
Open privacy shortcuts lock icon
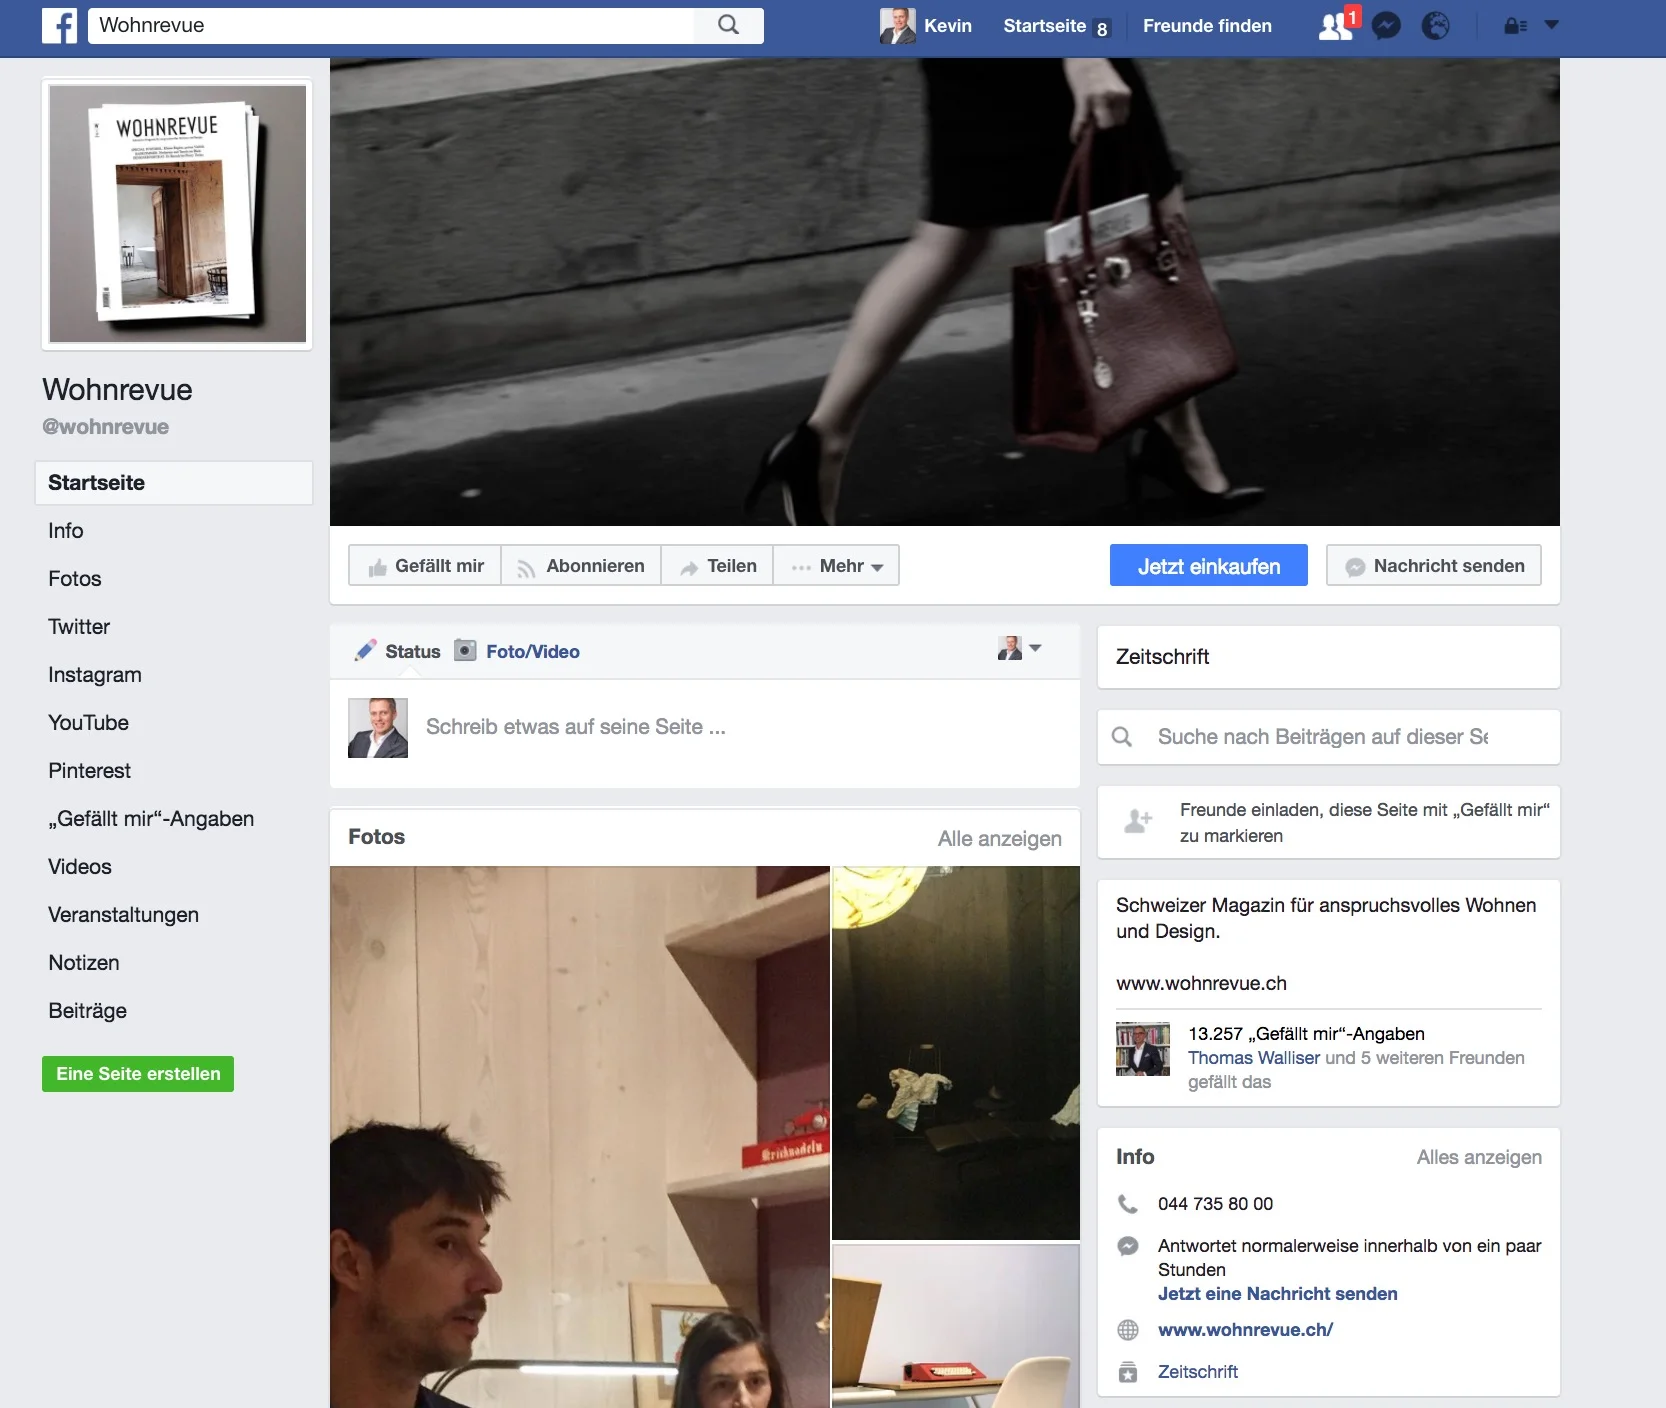point(1515,26)
